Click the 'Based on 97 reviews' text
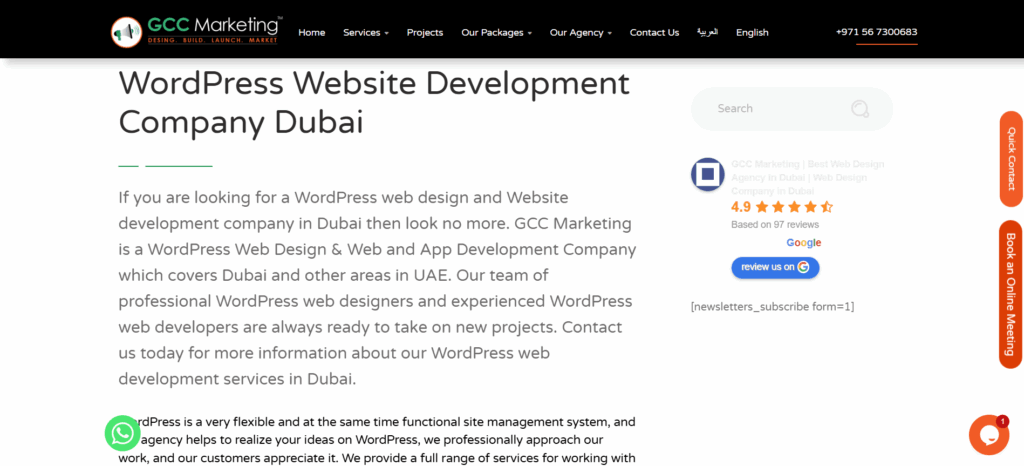The width and height of the screenshot is (1024, 466). coord(775,225)
